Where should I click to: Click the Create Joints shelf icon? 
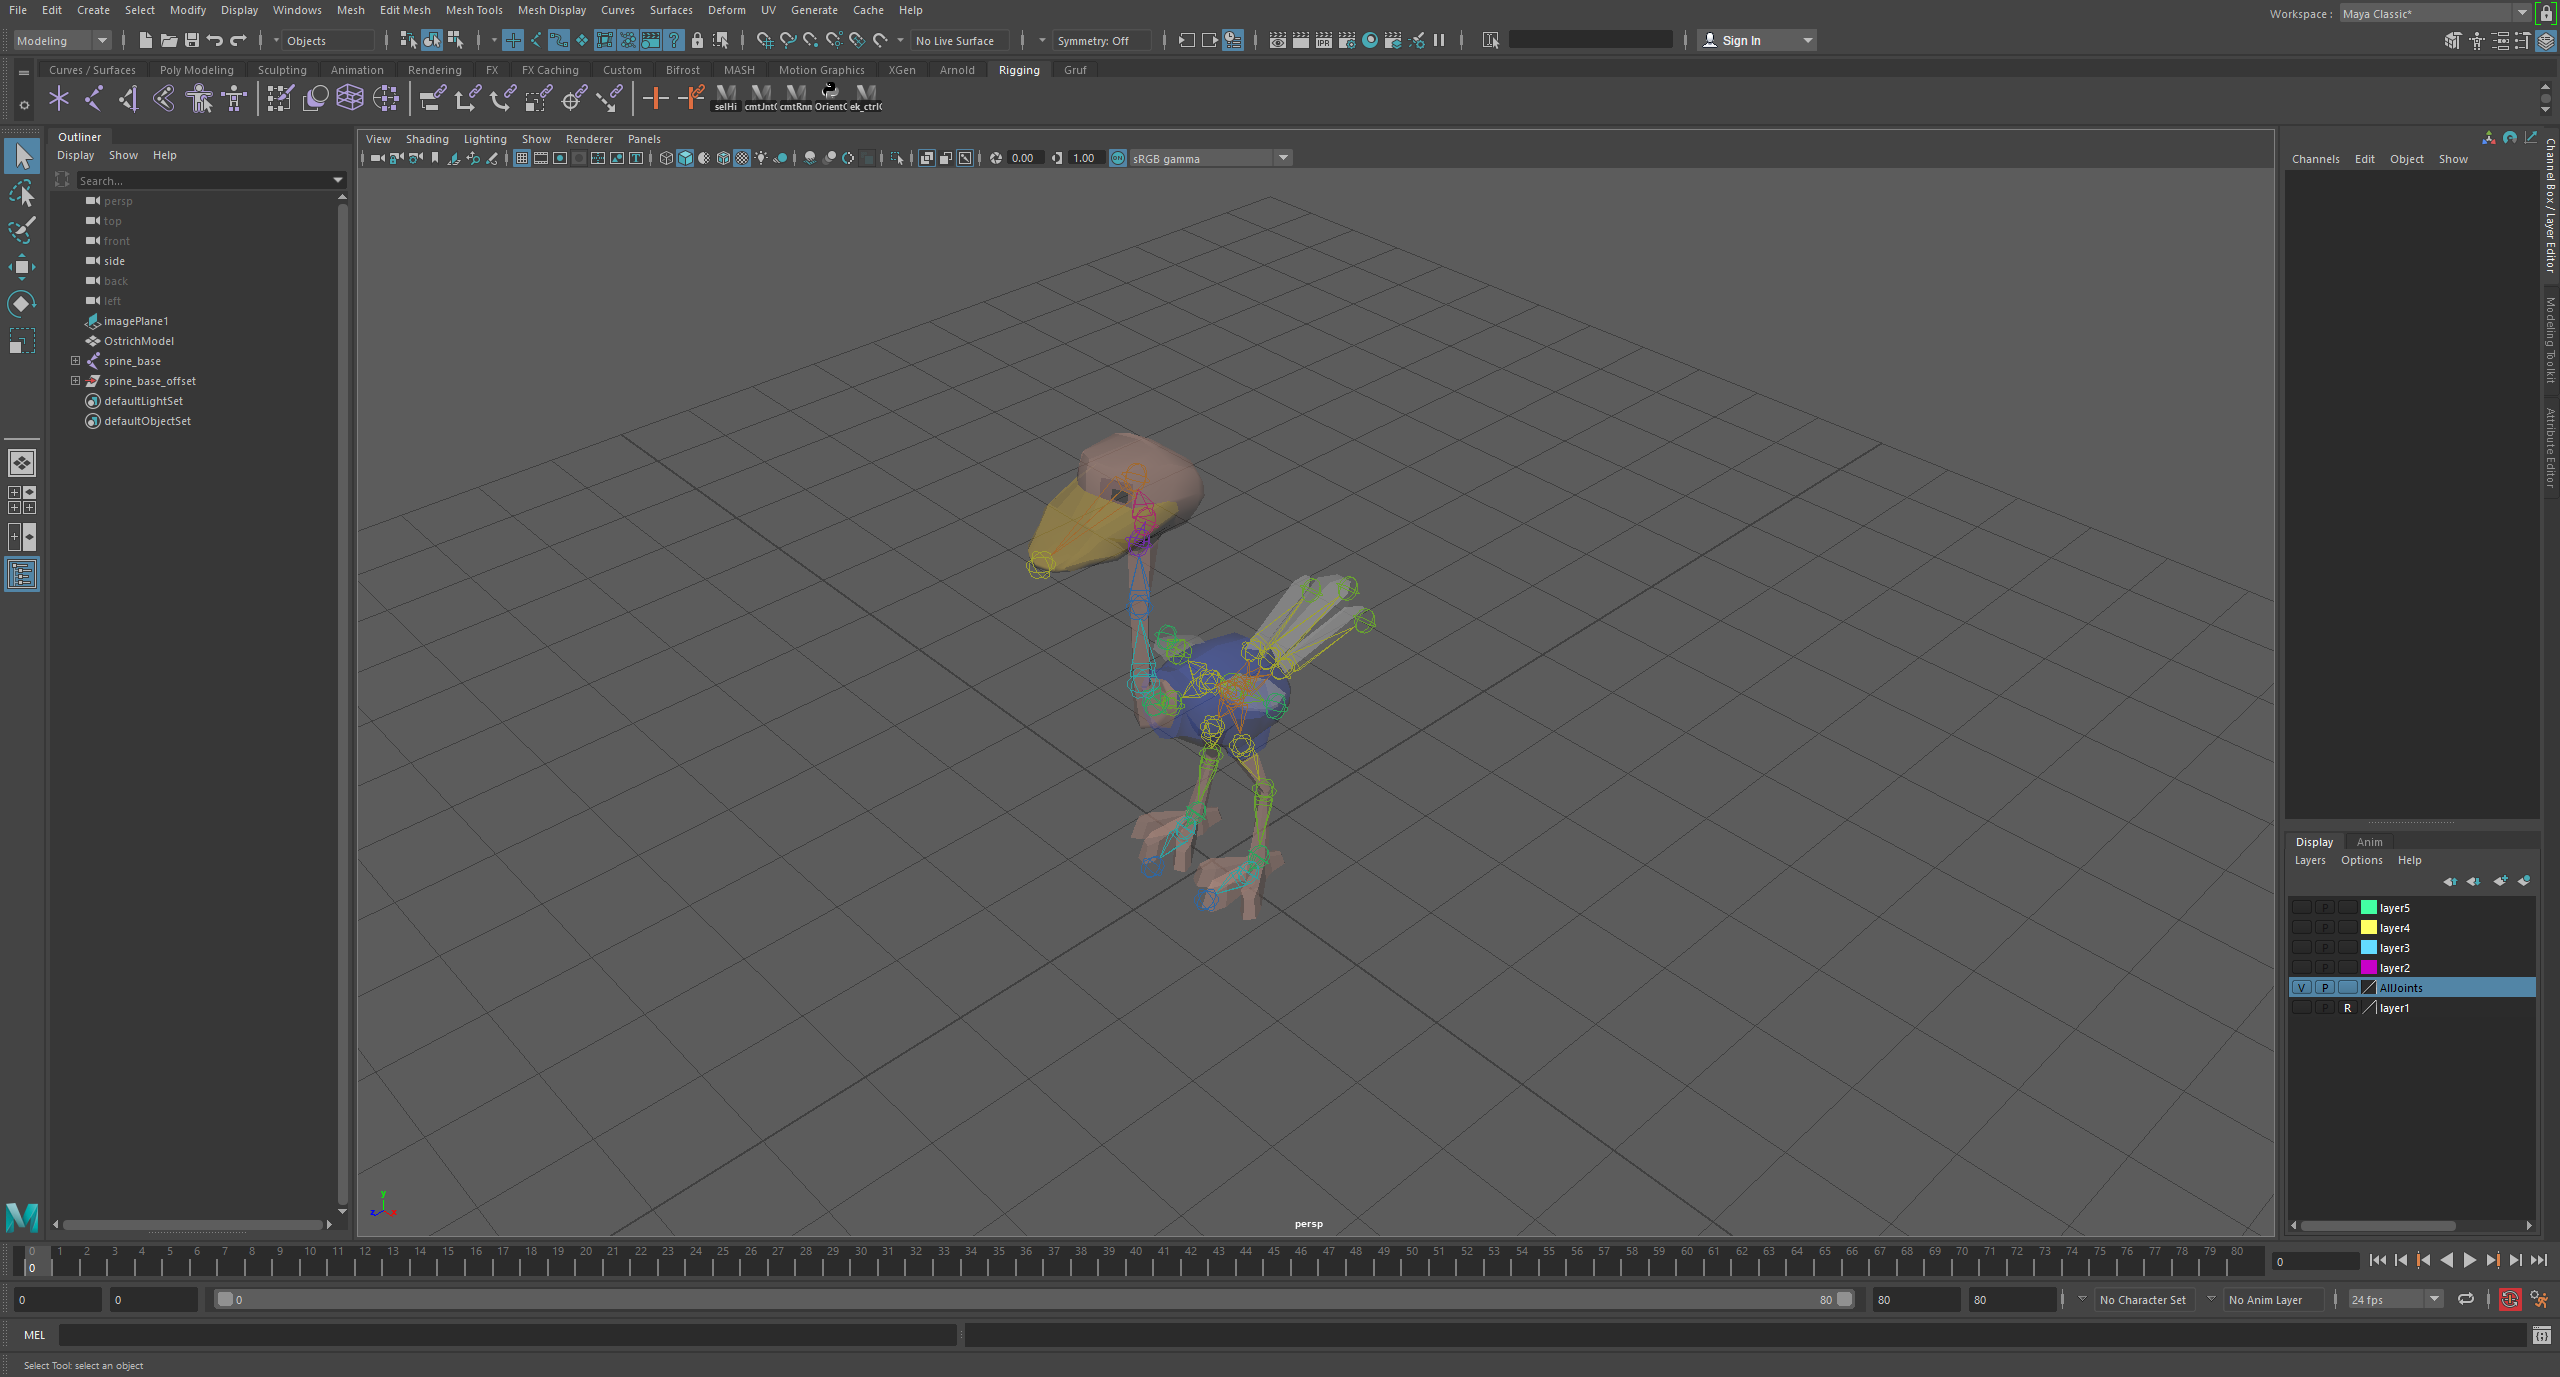click(x=94, y=98)
